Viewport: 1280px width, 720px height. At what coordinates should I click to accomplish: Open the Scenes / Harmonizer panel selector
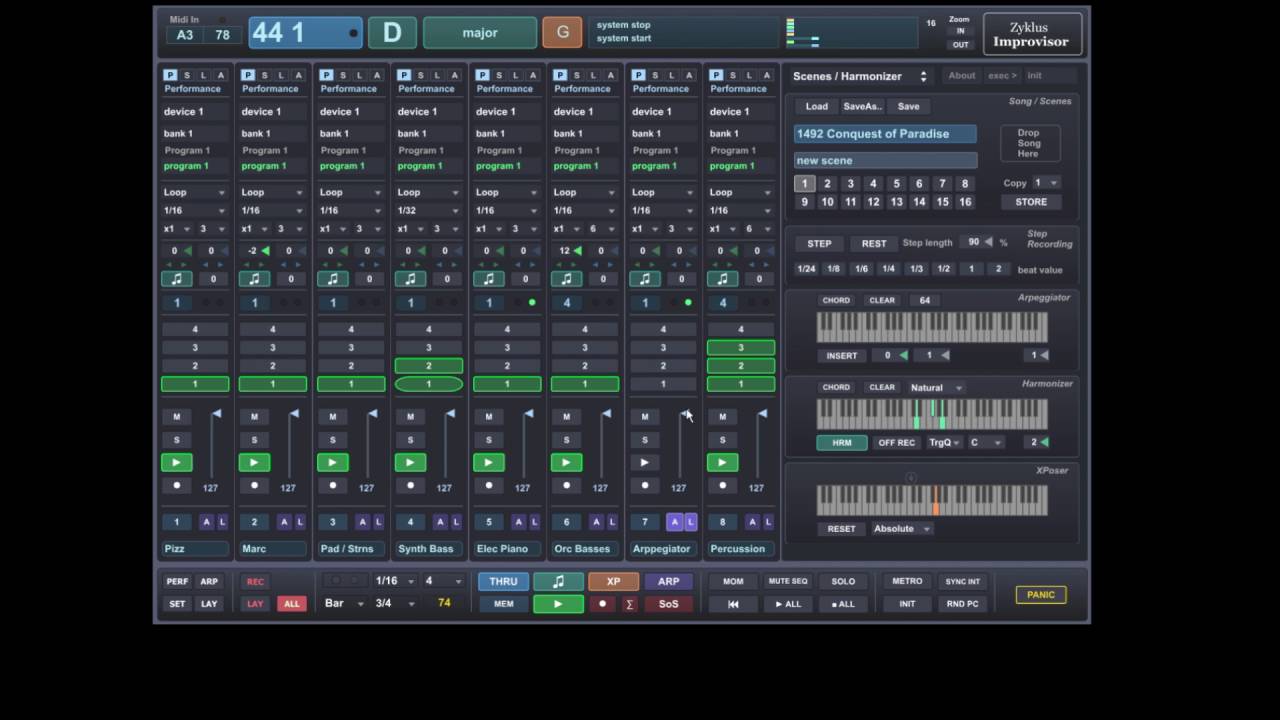tap(860, 76)
